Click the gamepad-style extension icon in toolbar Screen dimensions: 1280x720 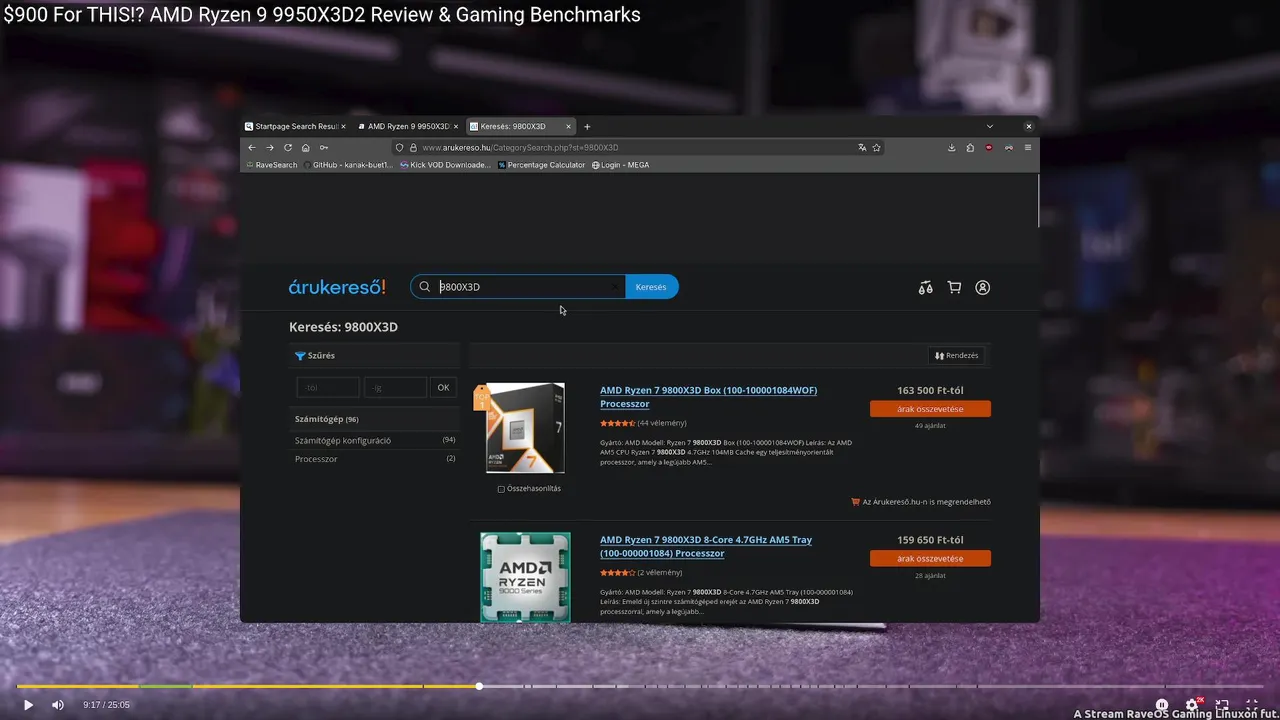point(1008,147)
